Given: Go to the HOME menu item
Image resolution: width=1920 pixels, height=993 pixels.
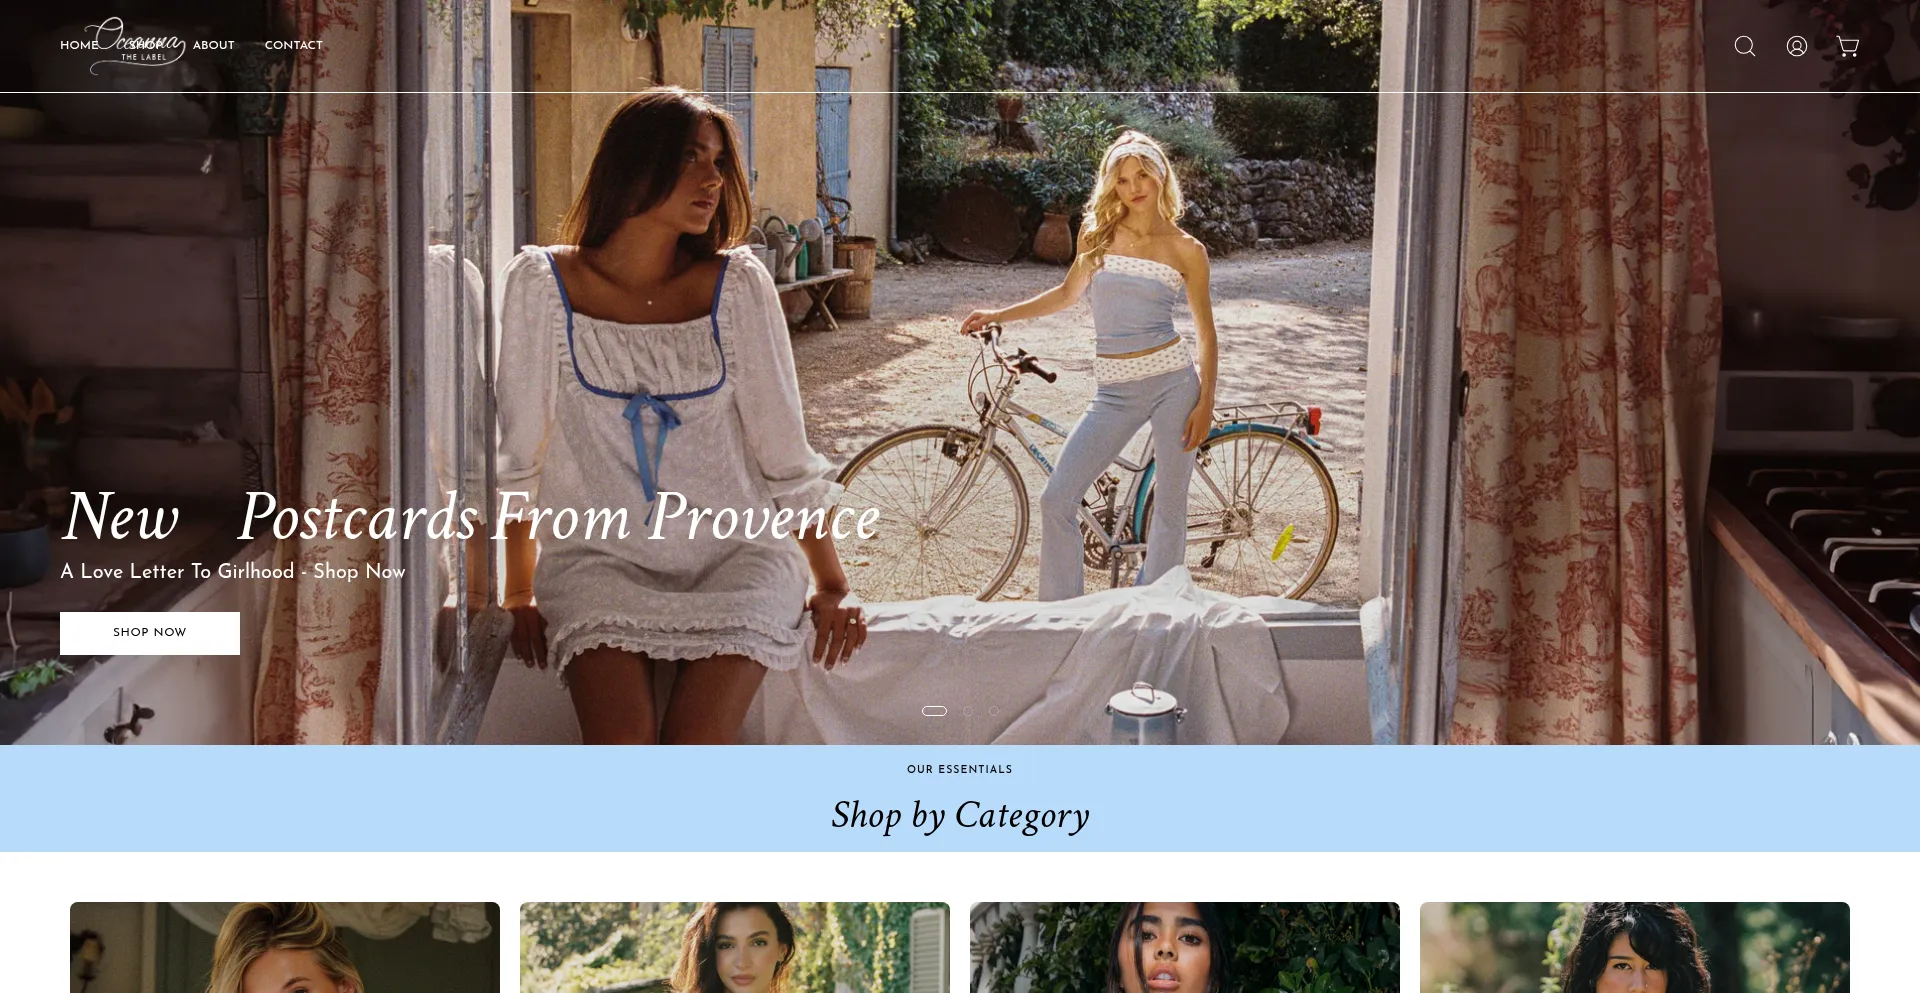Looking at the screenshot, I should (79, 45).
